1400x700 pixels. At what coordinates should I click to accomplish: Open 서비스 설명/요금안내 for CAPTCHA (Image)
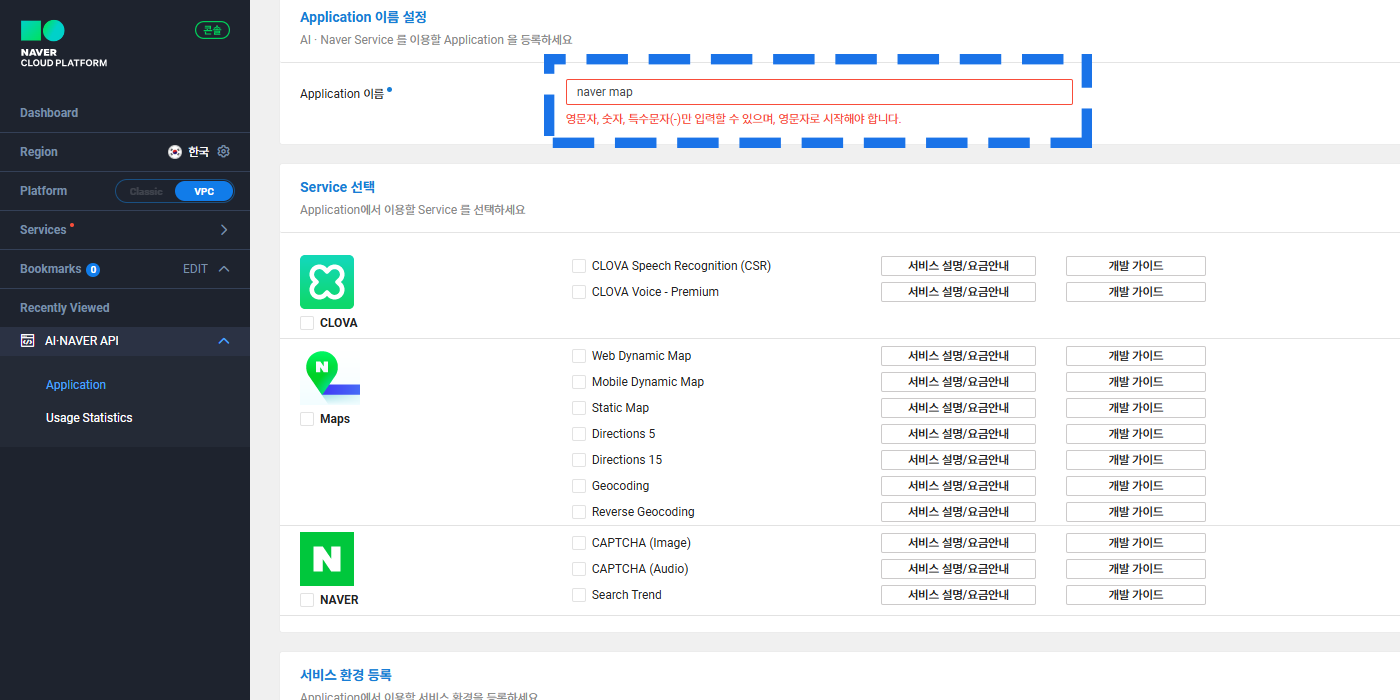(958, 543)
